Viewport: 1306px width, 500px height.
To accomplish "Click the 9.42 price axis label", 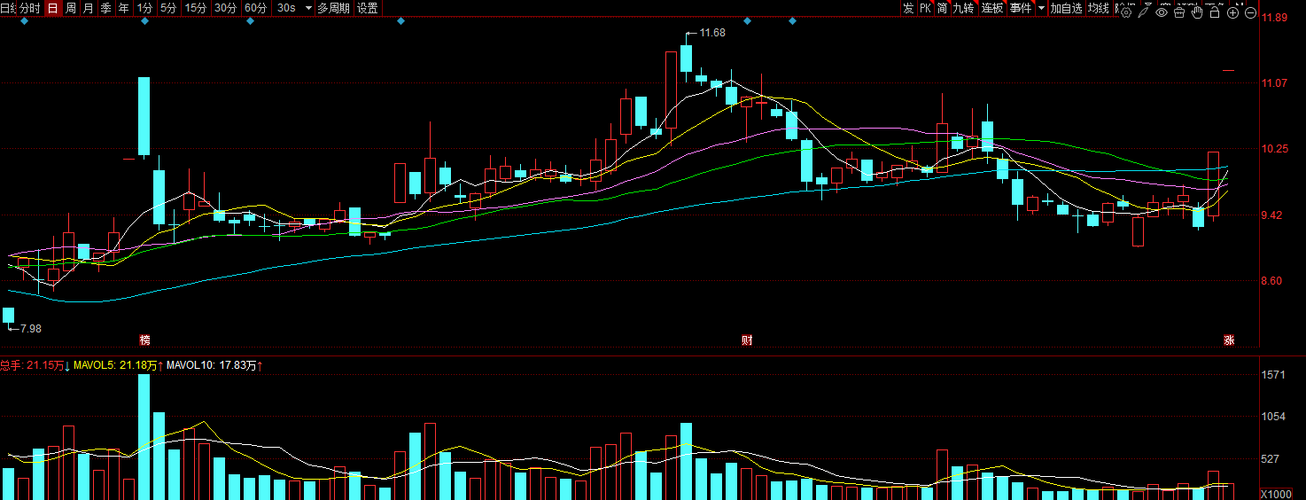I will coord(1273,215).
